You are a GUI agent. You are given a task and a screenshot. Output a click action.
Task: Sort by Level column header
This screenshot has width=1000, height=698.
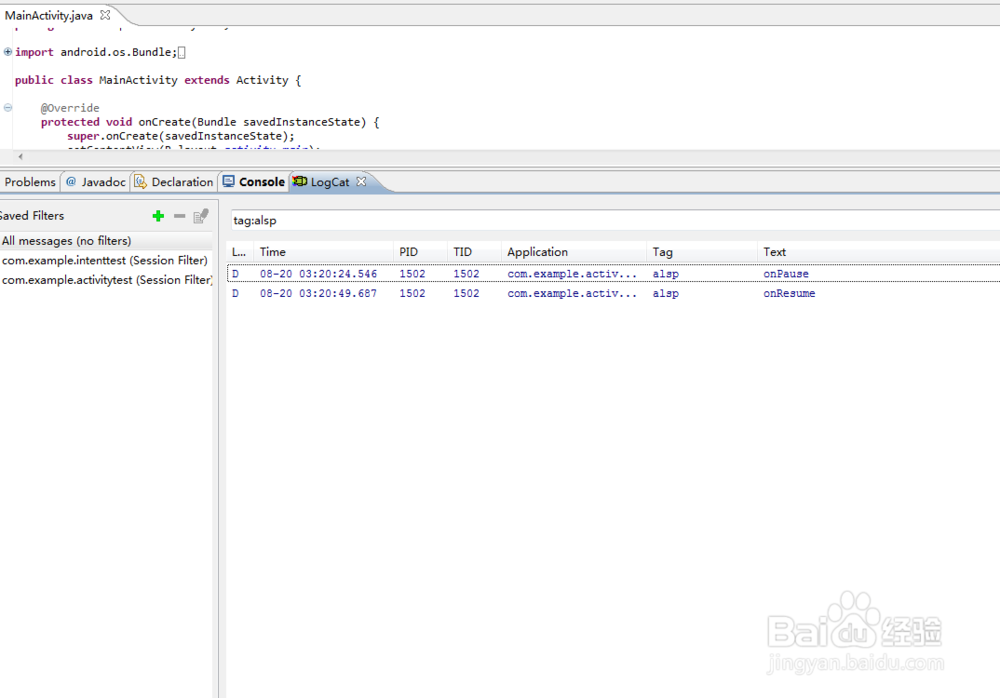pos(240,251)
